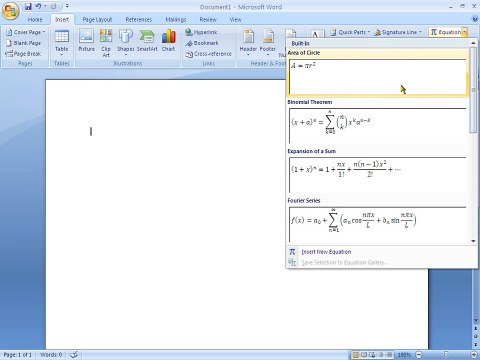Insert a Cross-reference
Viewport: 480px width, 360px height.
[209, 54]
